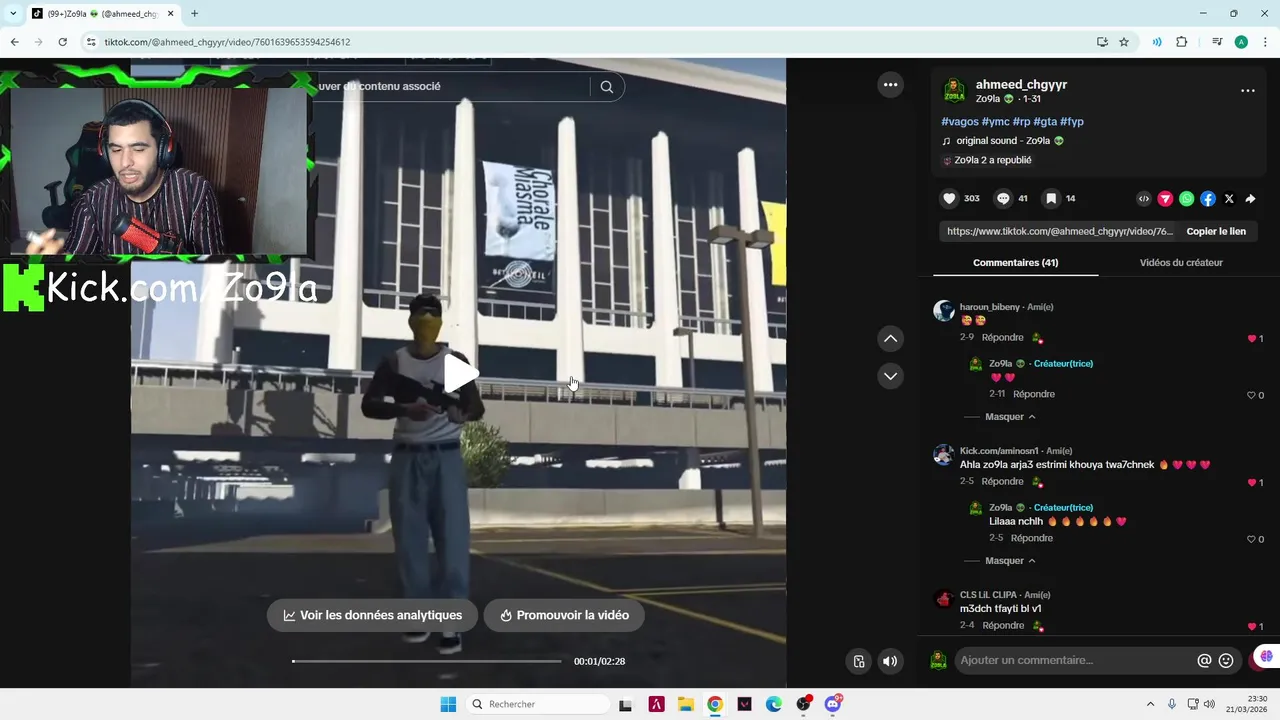The image size is (1280, 720).
Task: Click the taskbar Rechercher search box
Action: 537,704
